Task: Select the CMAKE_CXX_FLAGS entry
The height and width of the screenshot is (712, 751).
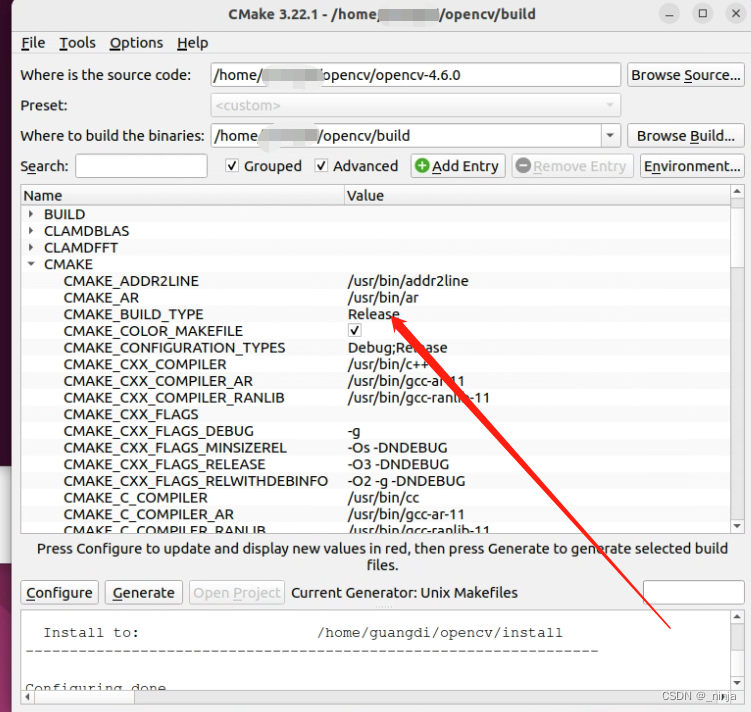Action: [x=131, y=415]
